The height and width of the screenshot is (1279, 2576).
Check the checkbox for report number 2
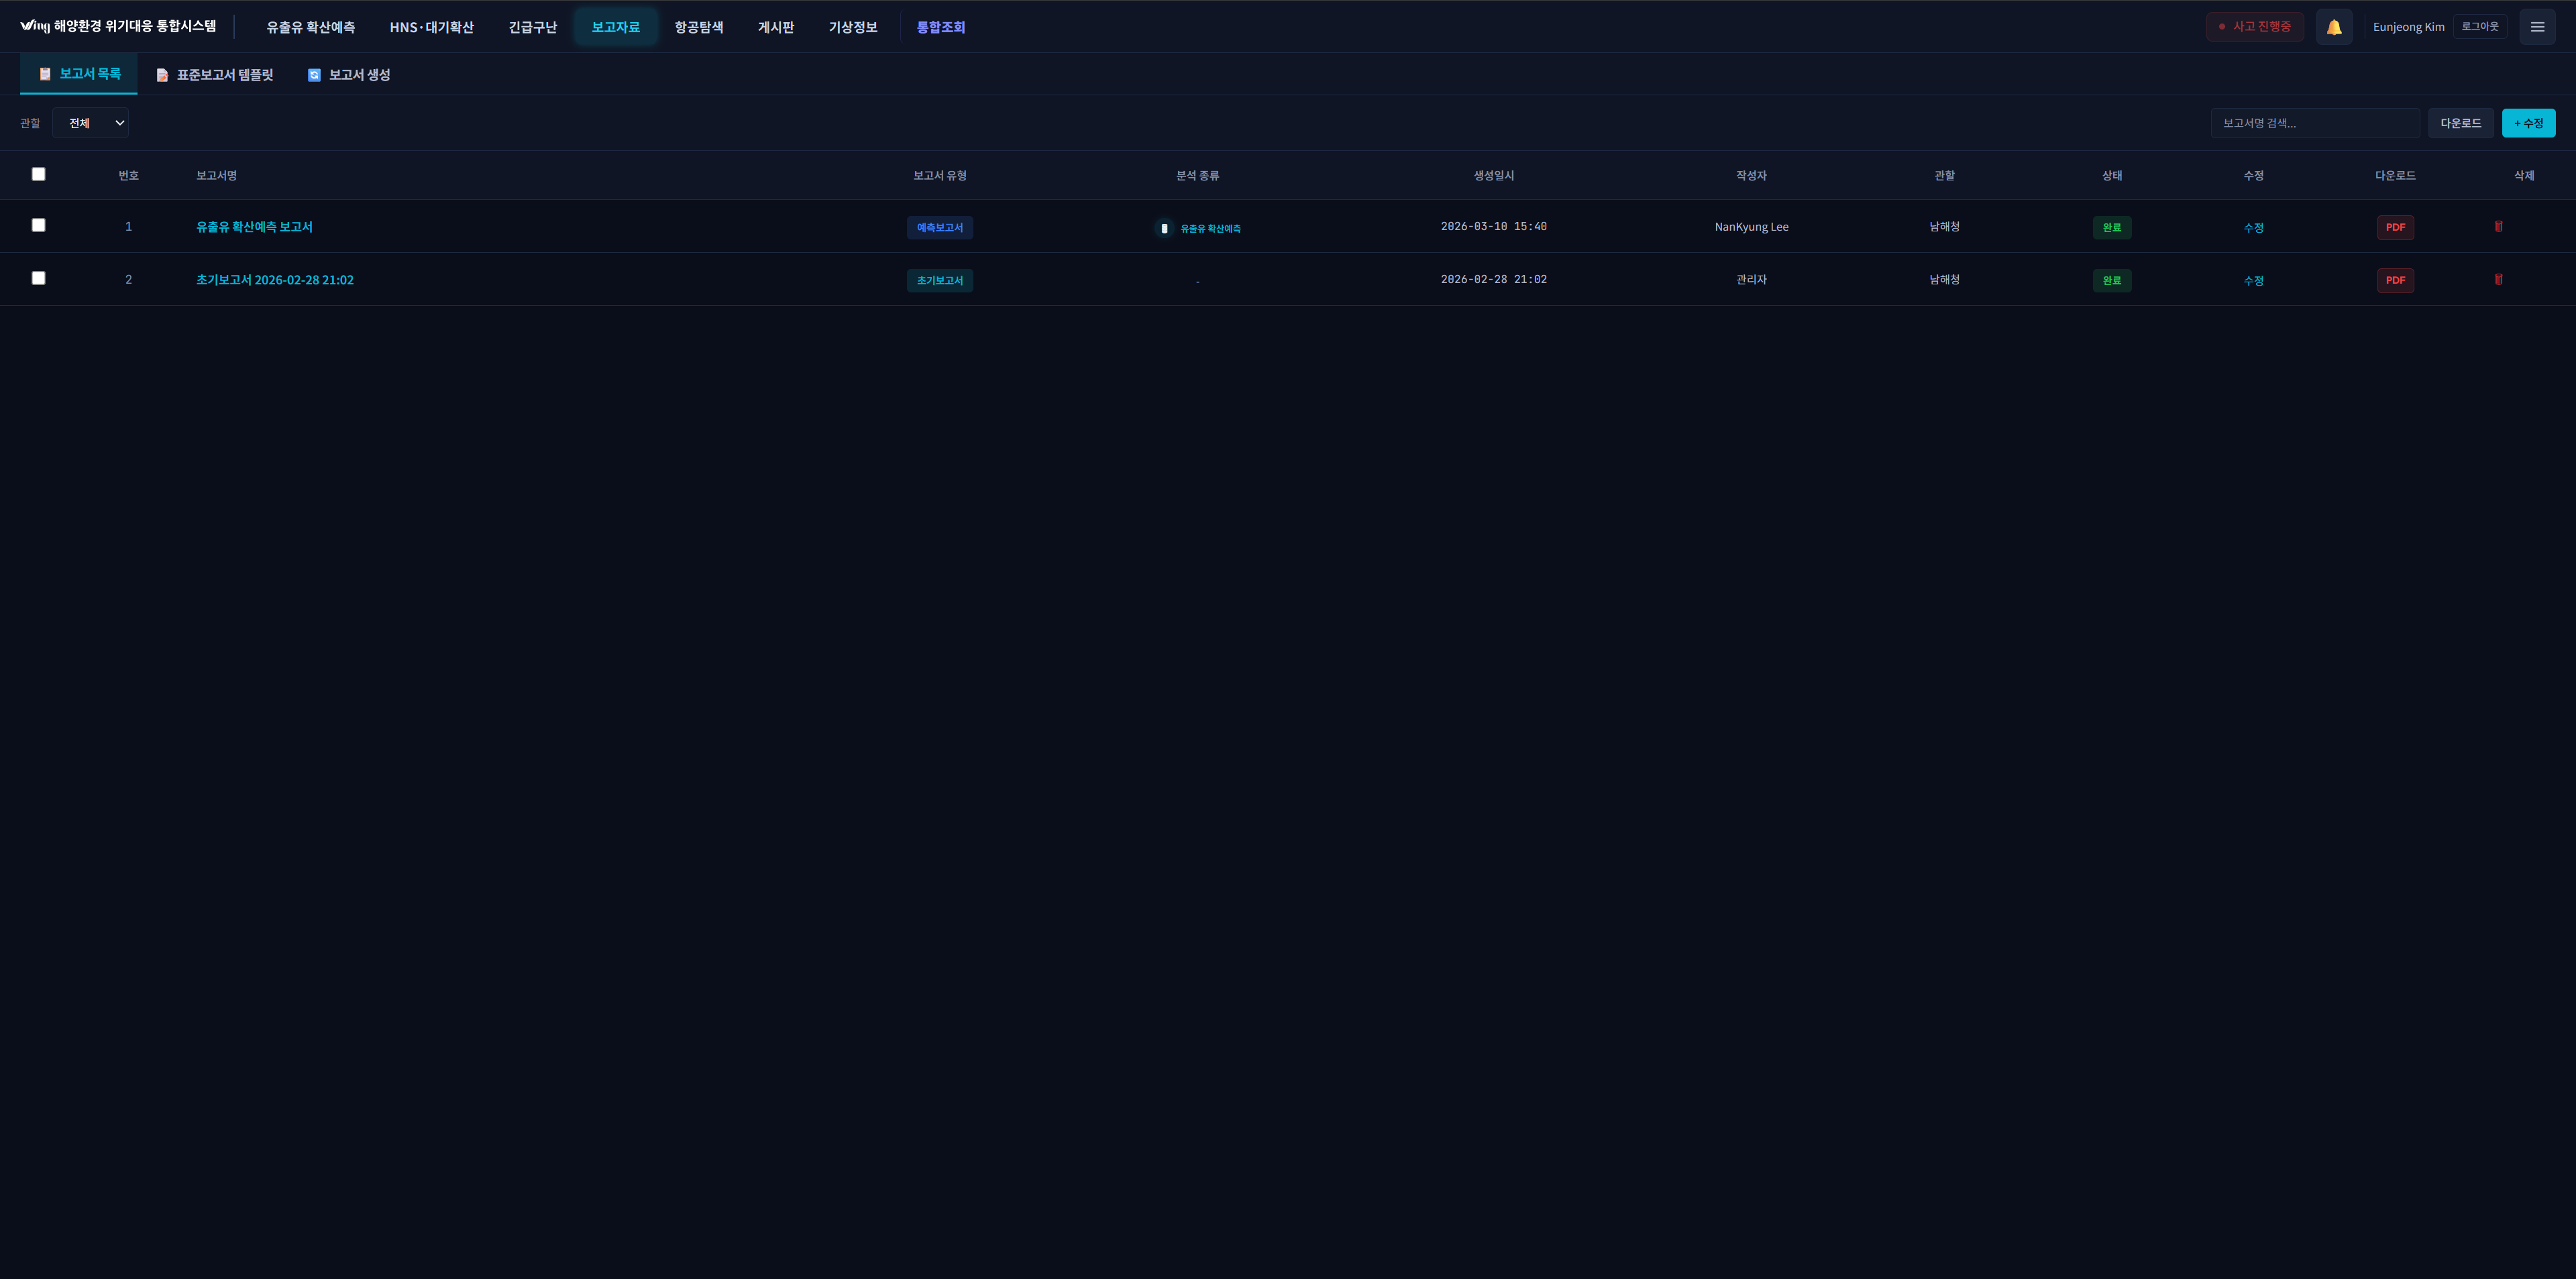38,278
